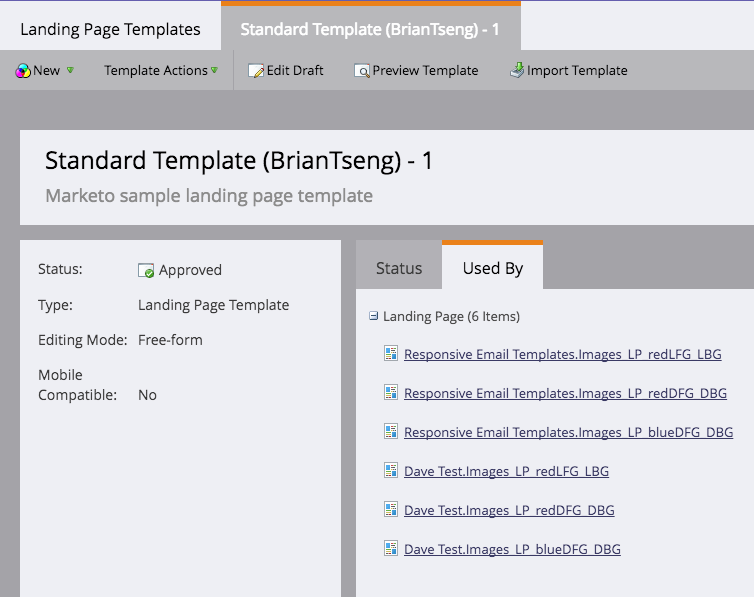Open the Template Actions dropdown menu
Screen dimensions: 754x597
161,71
